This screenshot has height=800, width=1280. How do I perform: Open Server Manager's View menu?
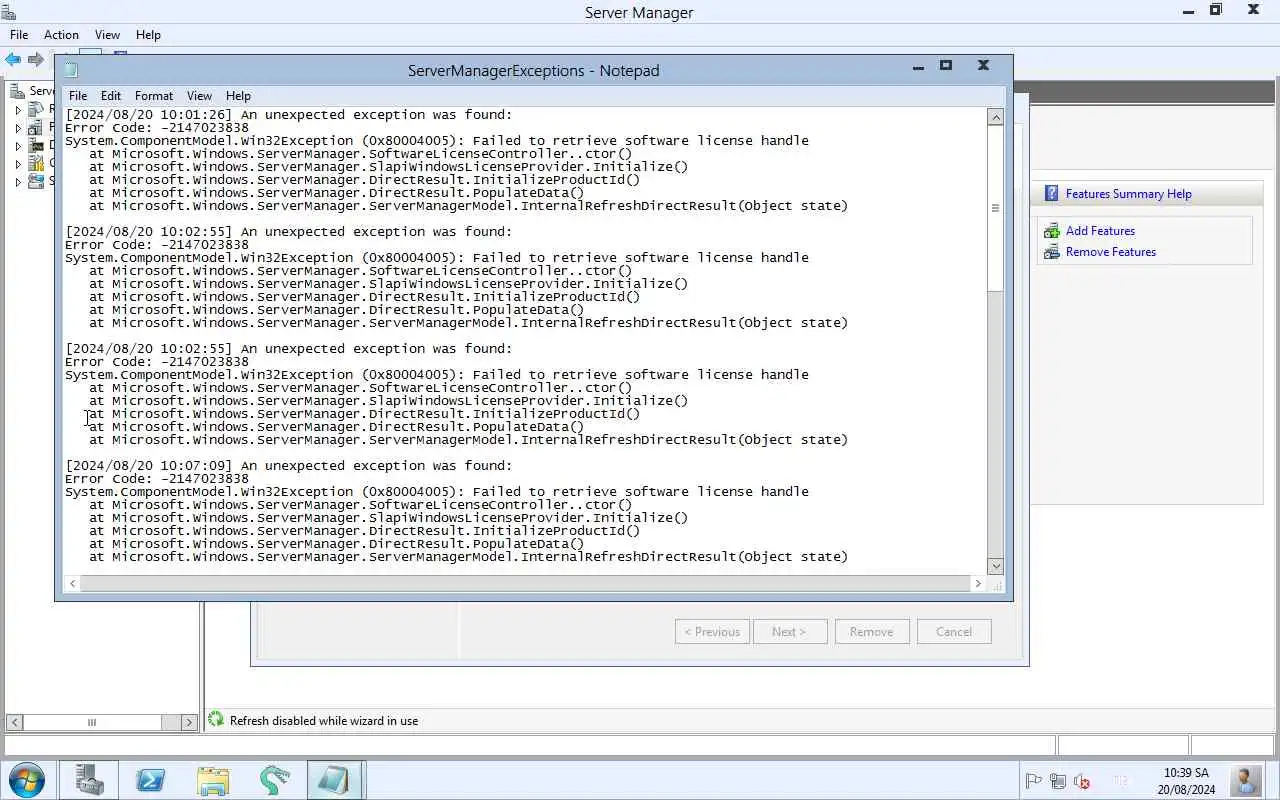[x=107, y=35]
